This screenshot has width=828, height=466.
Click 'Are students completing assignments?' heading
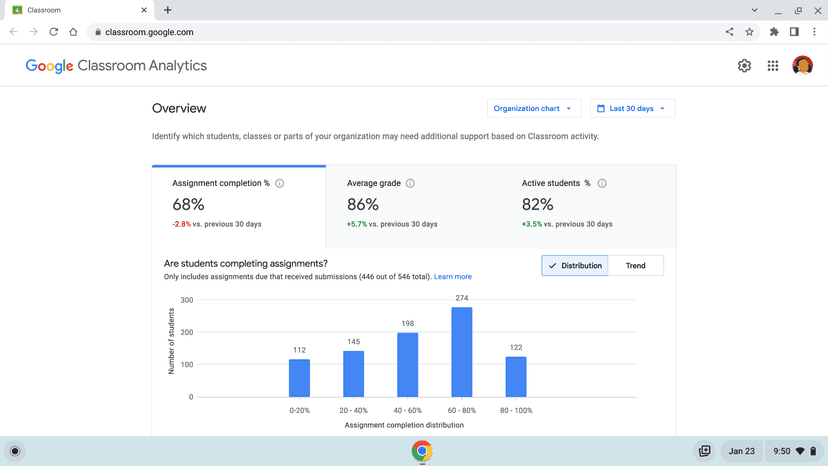[246, 264]
